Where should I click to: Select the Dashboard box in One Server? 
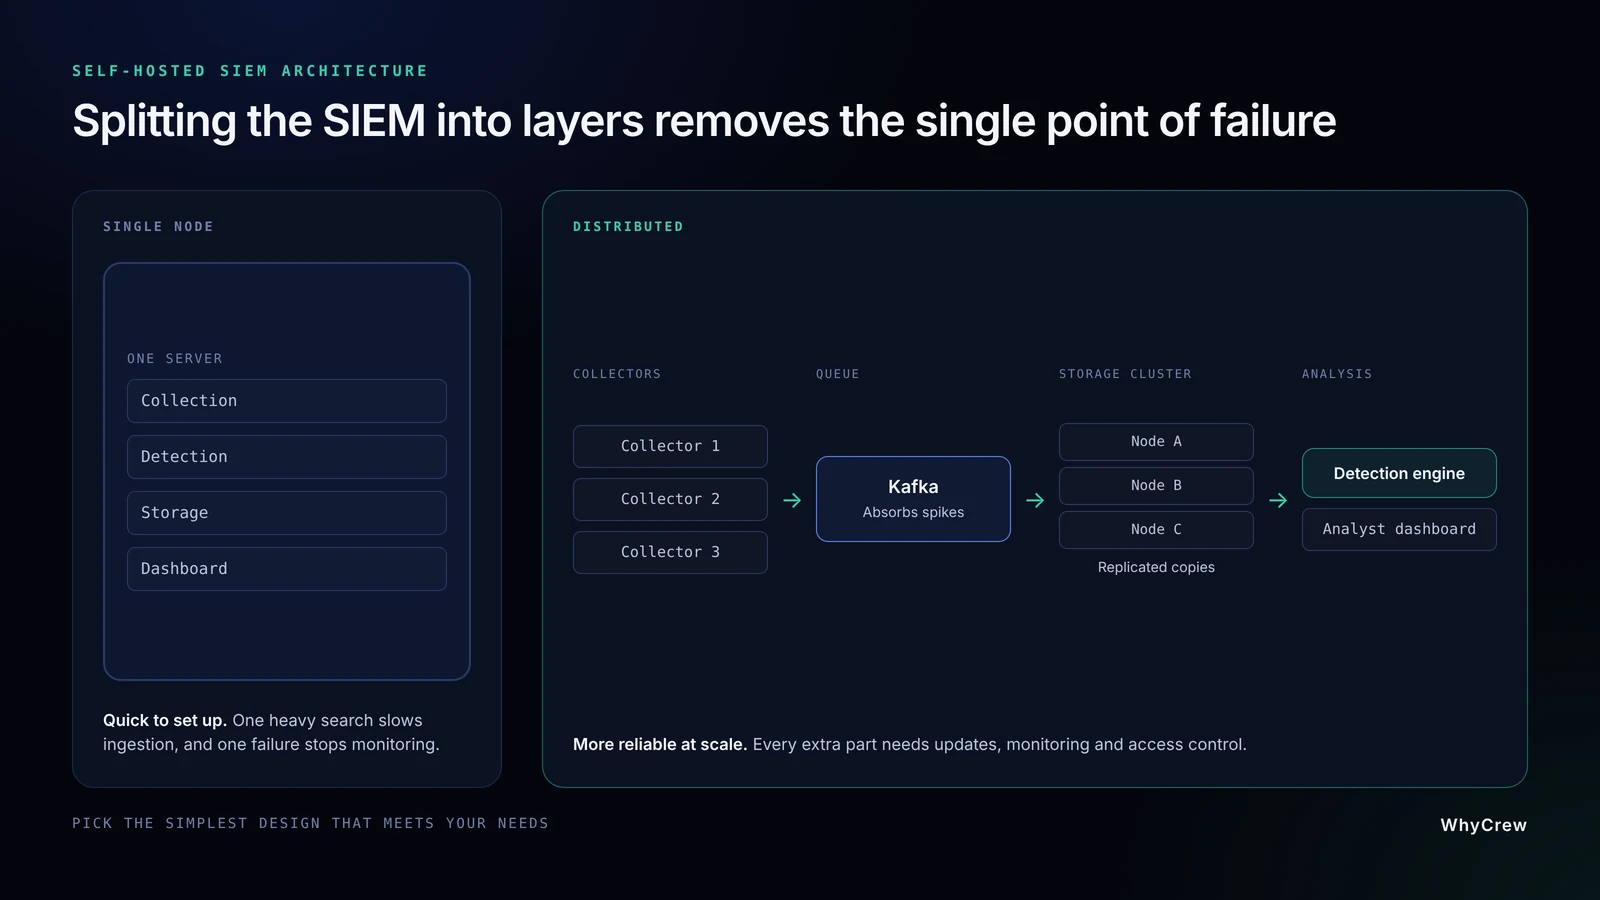(286, 569)
